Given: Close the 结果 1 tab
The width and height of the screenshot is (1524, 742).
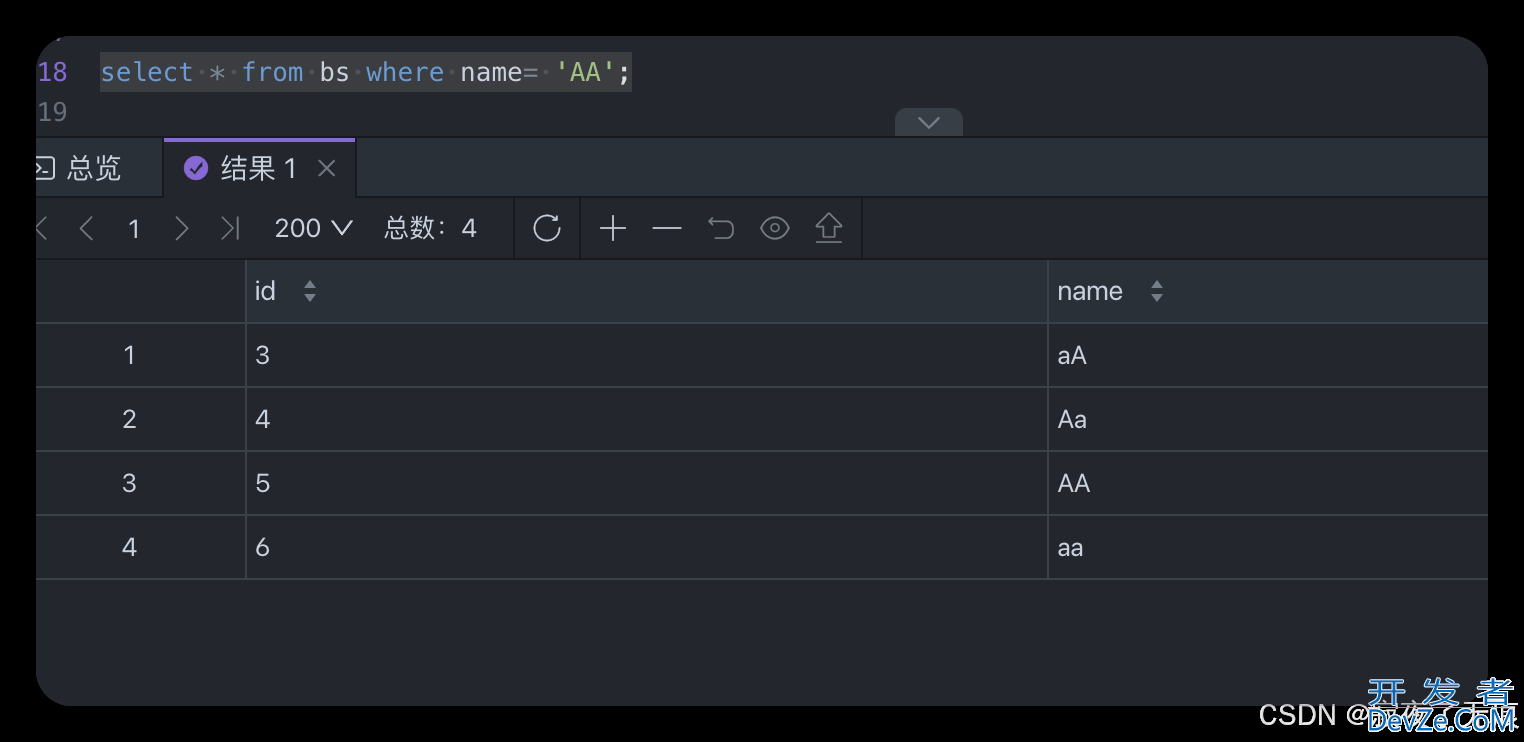Looking at the screenshot, I should [326, 169].
